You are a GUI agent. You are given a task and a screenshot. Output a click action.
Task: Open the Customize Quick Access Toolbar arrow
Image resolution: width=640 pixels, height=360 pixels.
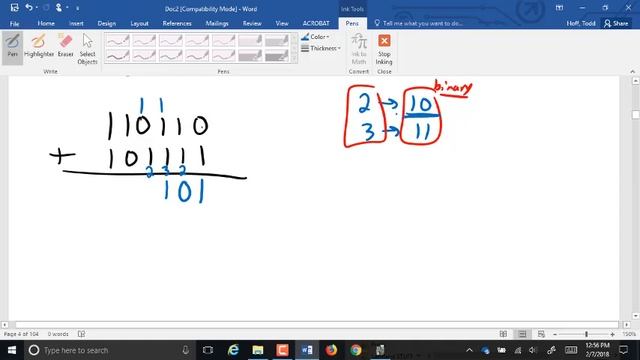coord(78,8)
